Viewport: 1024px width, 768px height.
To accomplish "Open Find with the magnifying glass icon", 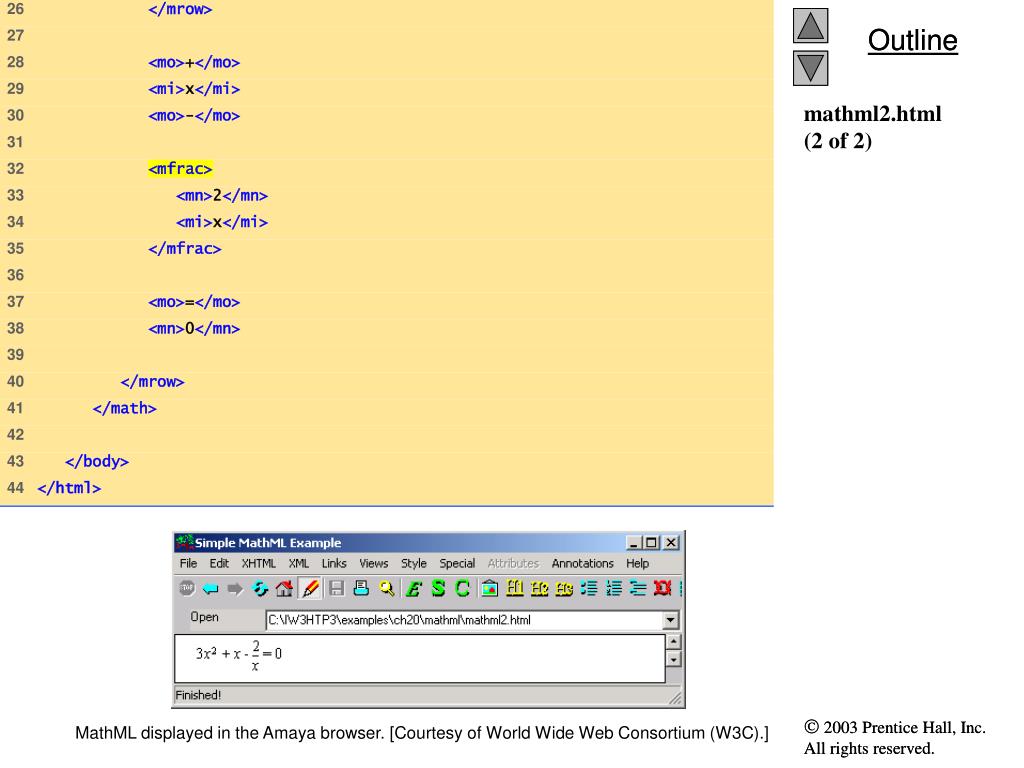I will click(387, 588).
